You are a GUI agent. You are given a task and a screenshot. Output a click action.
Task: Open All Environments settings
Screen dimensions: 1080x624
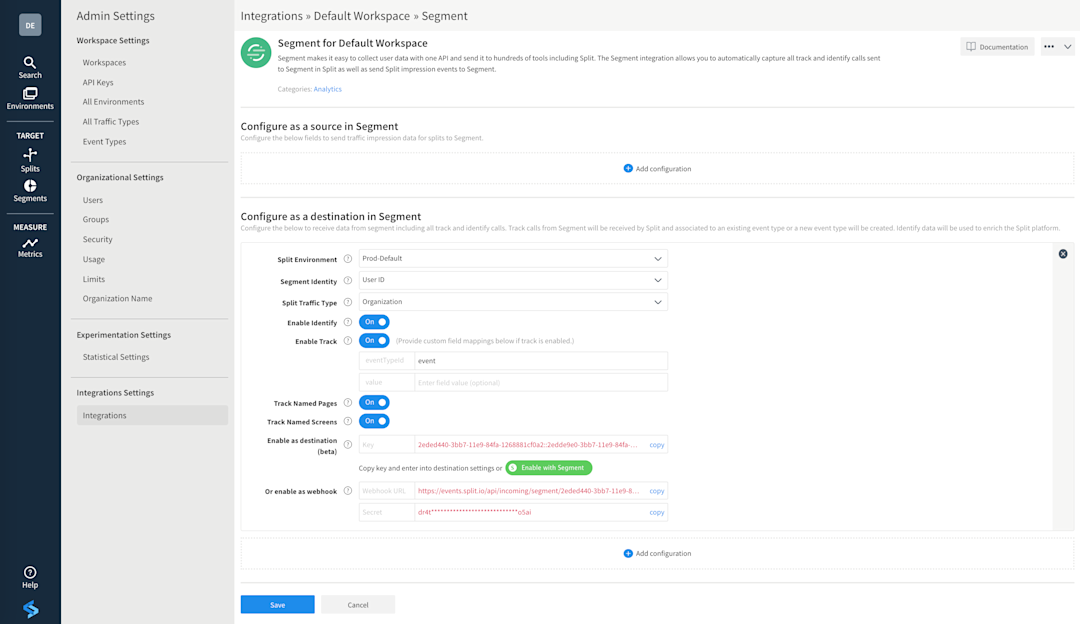(x=113, y=102)
